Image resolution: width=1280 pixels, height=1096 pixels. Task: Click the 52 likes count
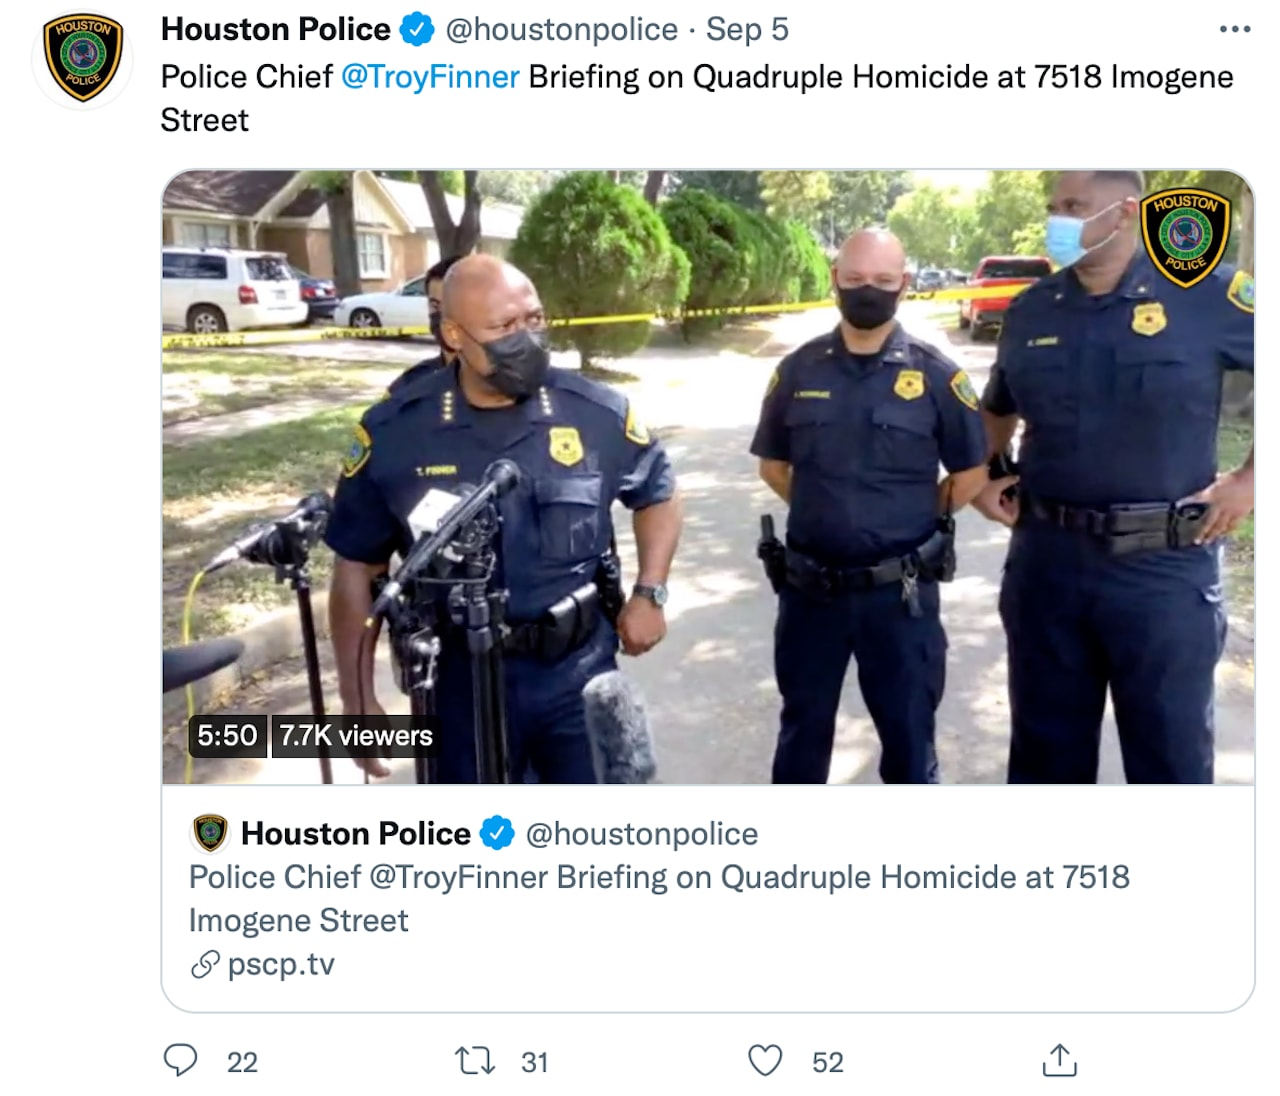pos(828,1062)
